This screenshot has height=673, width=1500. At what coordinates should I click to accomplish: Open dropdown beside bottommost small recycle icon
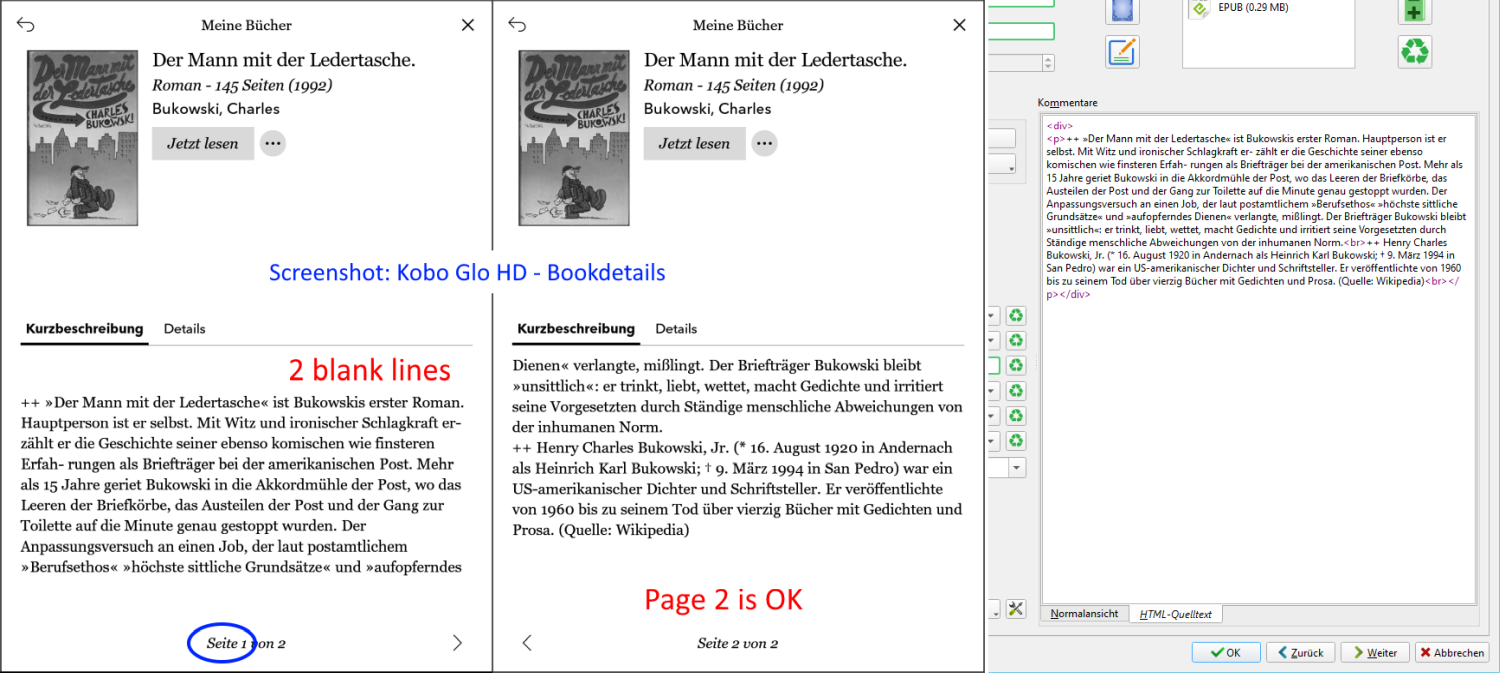pos(994,441)
